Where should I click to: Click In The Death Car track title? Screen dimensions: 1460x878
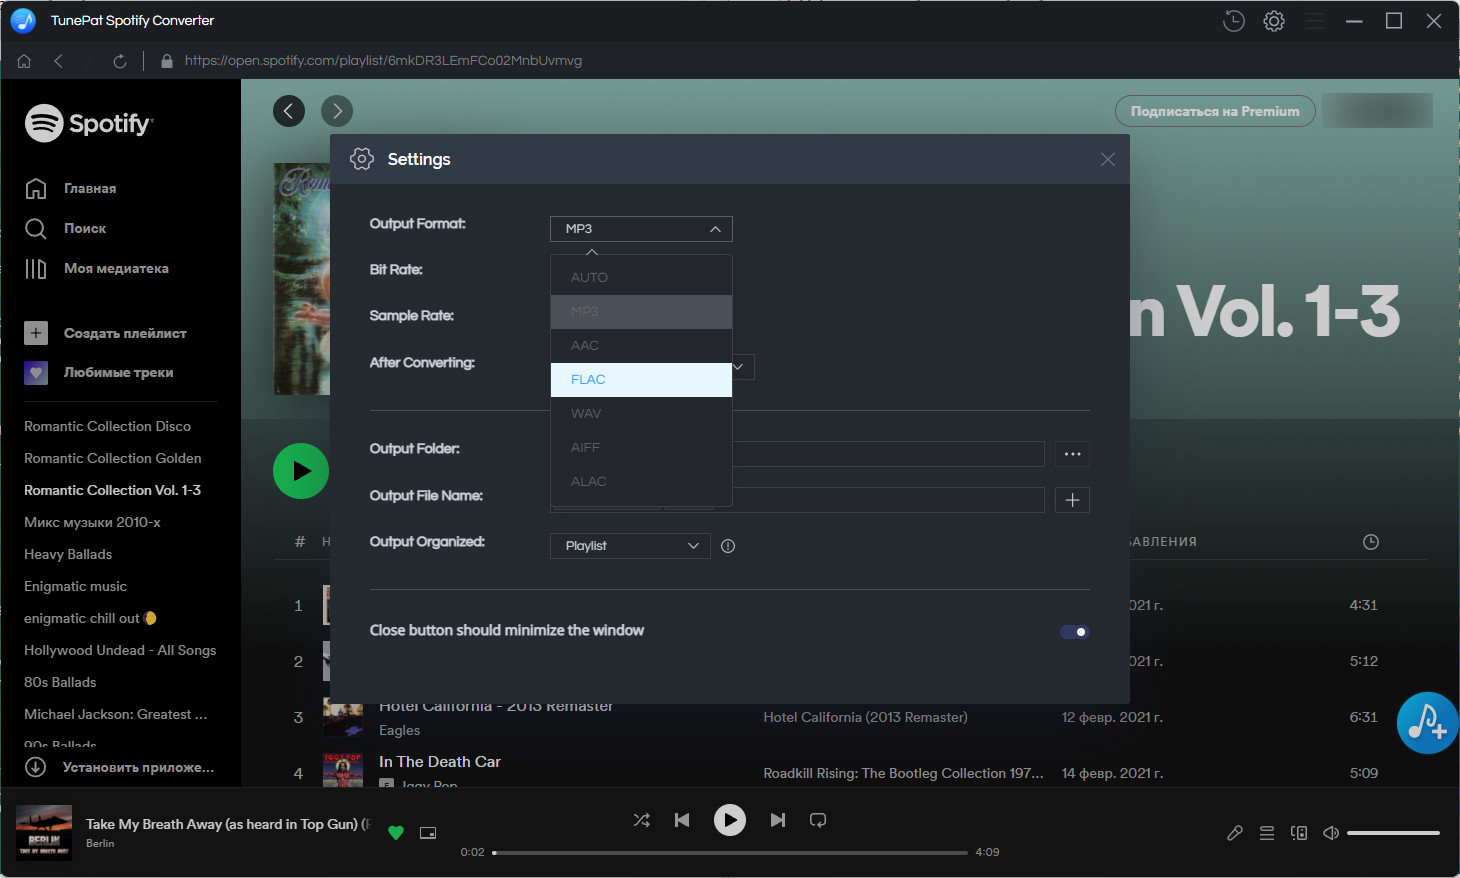click(440, 762)
